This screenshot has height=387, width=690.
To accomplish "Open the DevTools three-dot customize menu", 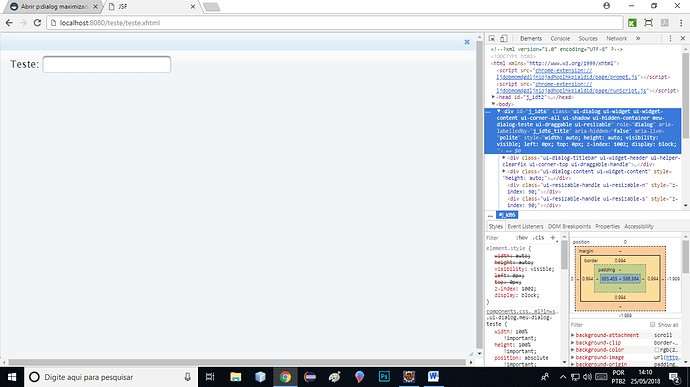I will tap(670, 39).
